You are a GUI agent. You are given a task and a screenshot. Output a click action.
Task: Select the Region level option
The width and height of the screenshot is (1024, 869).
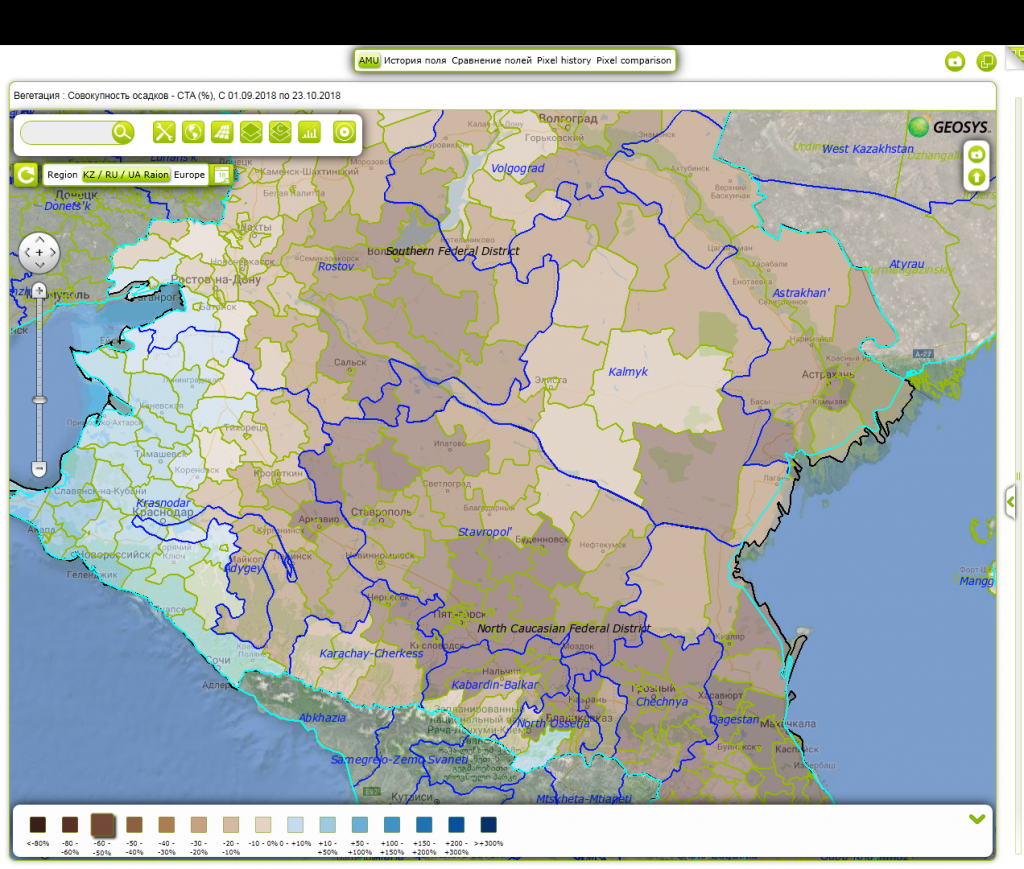tap(62, 175)
